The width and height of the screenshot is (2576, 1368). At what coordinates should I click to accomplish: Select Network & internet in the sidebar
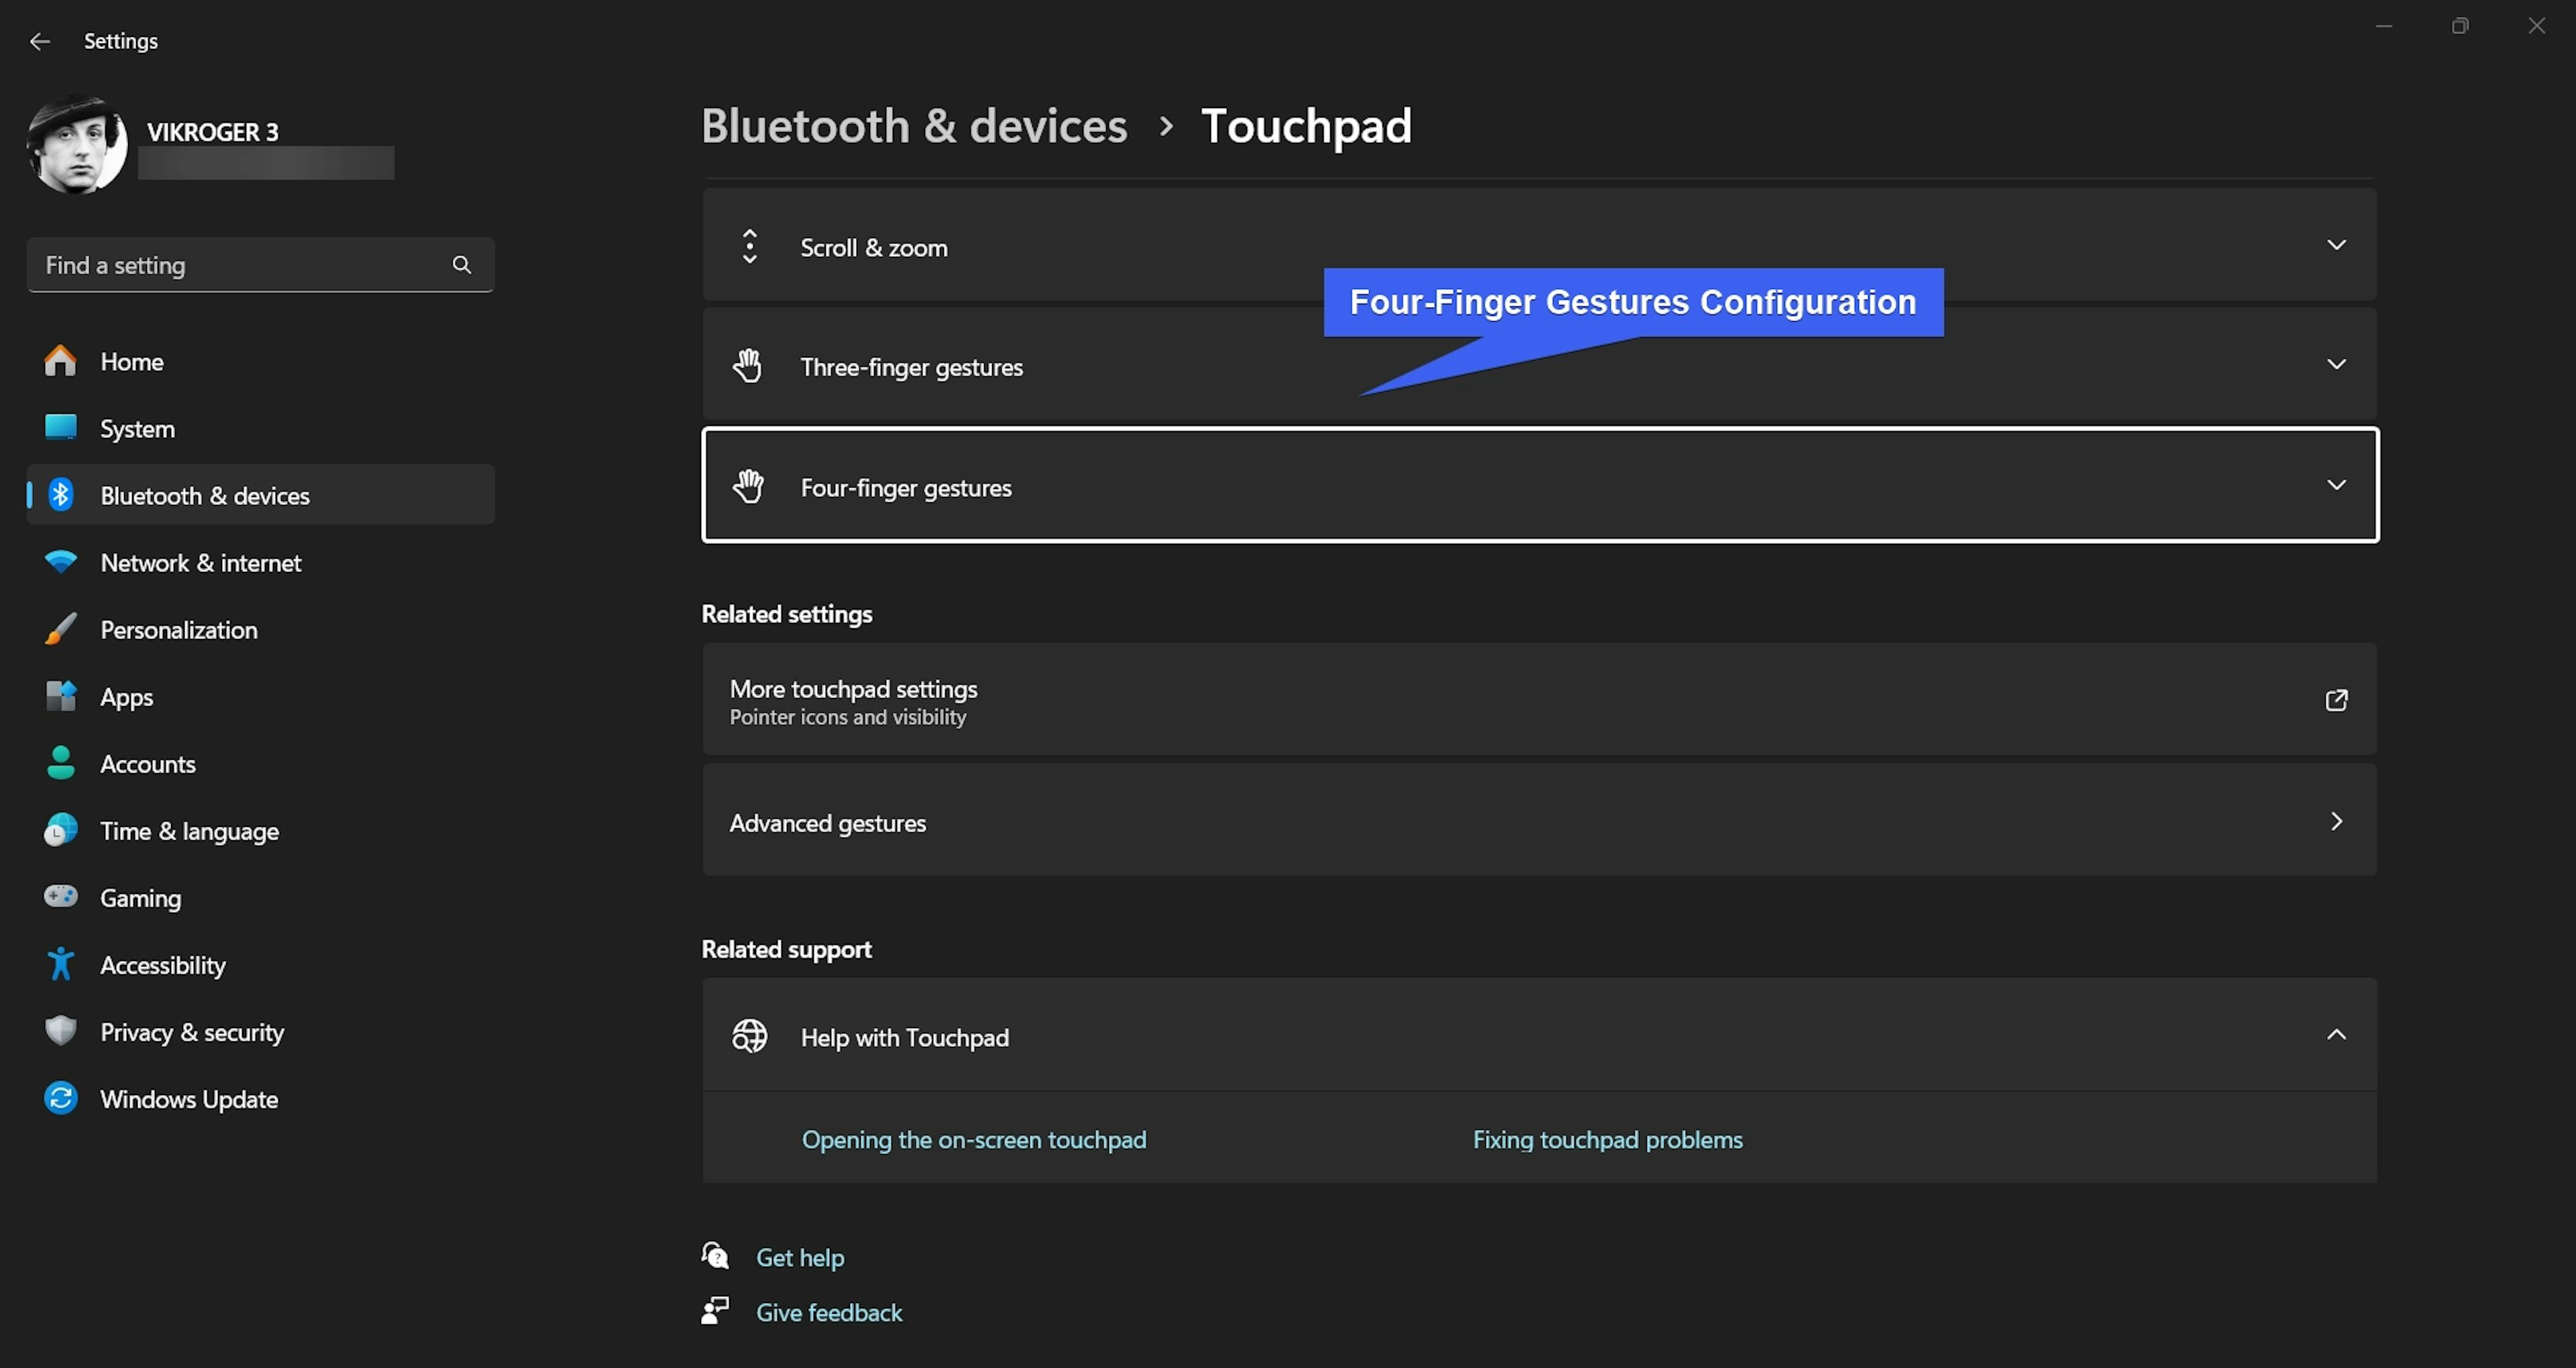pyautogui.click(x=200, y=563)
